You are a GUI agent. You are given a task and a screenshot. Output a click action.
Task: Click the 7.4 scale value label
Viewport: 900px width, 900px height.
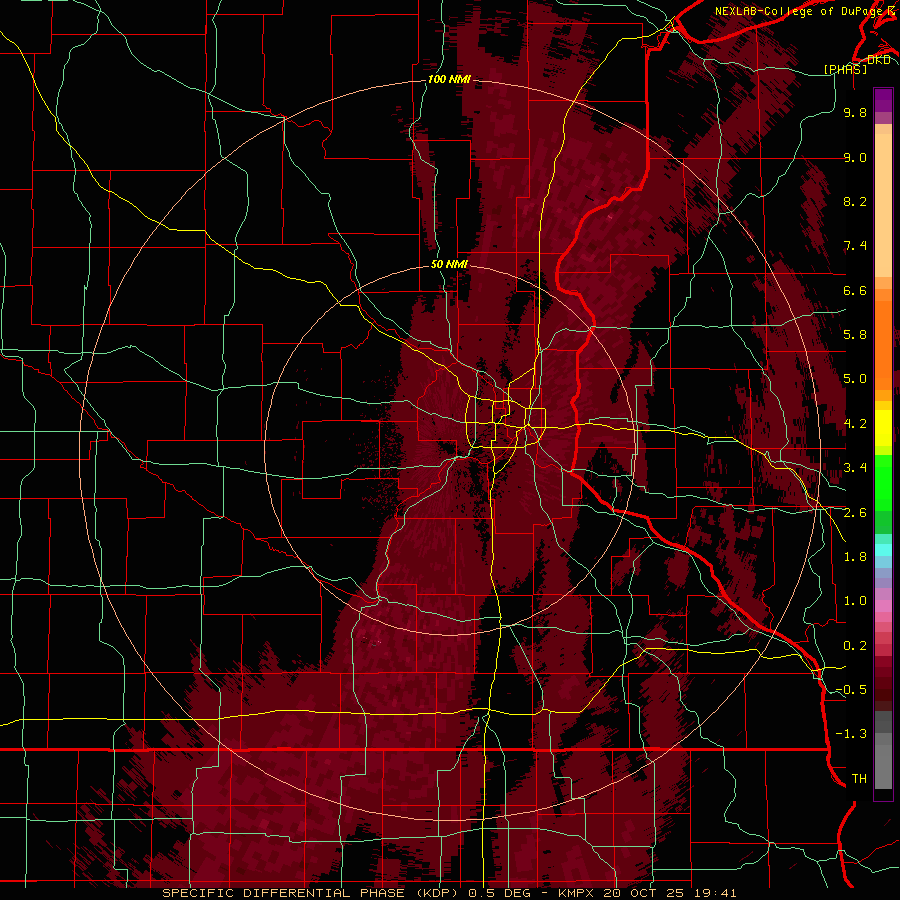click(855, 246)
